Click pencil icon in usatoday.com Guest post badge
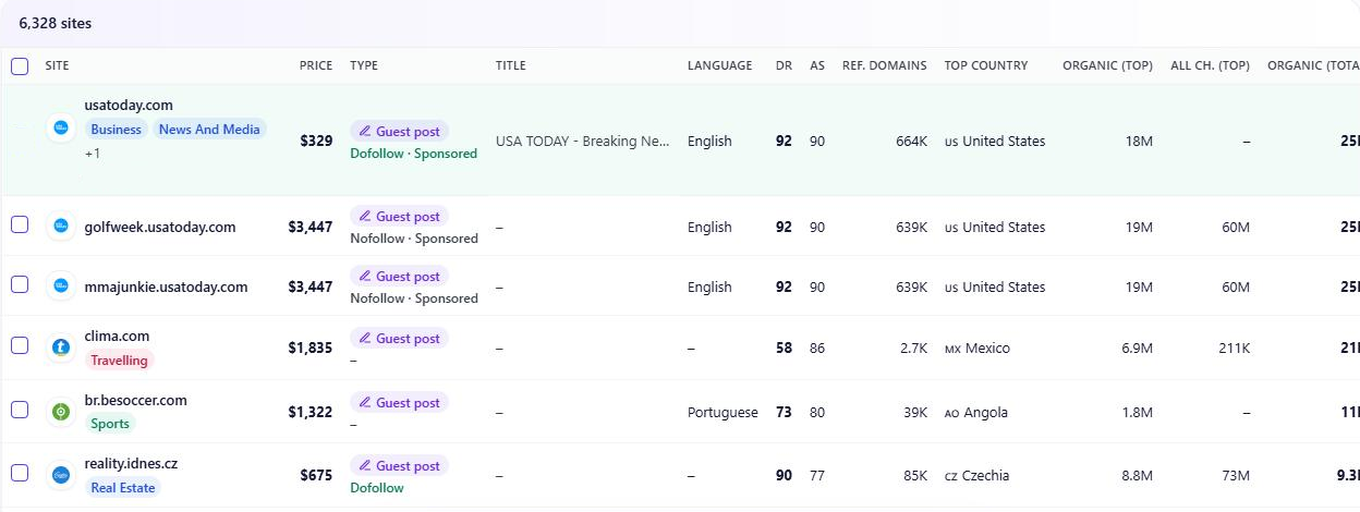 click(365, 131)
